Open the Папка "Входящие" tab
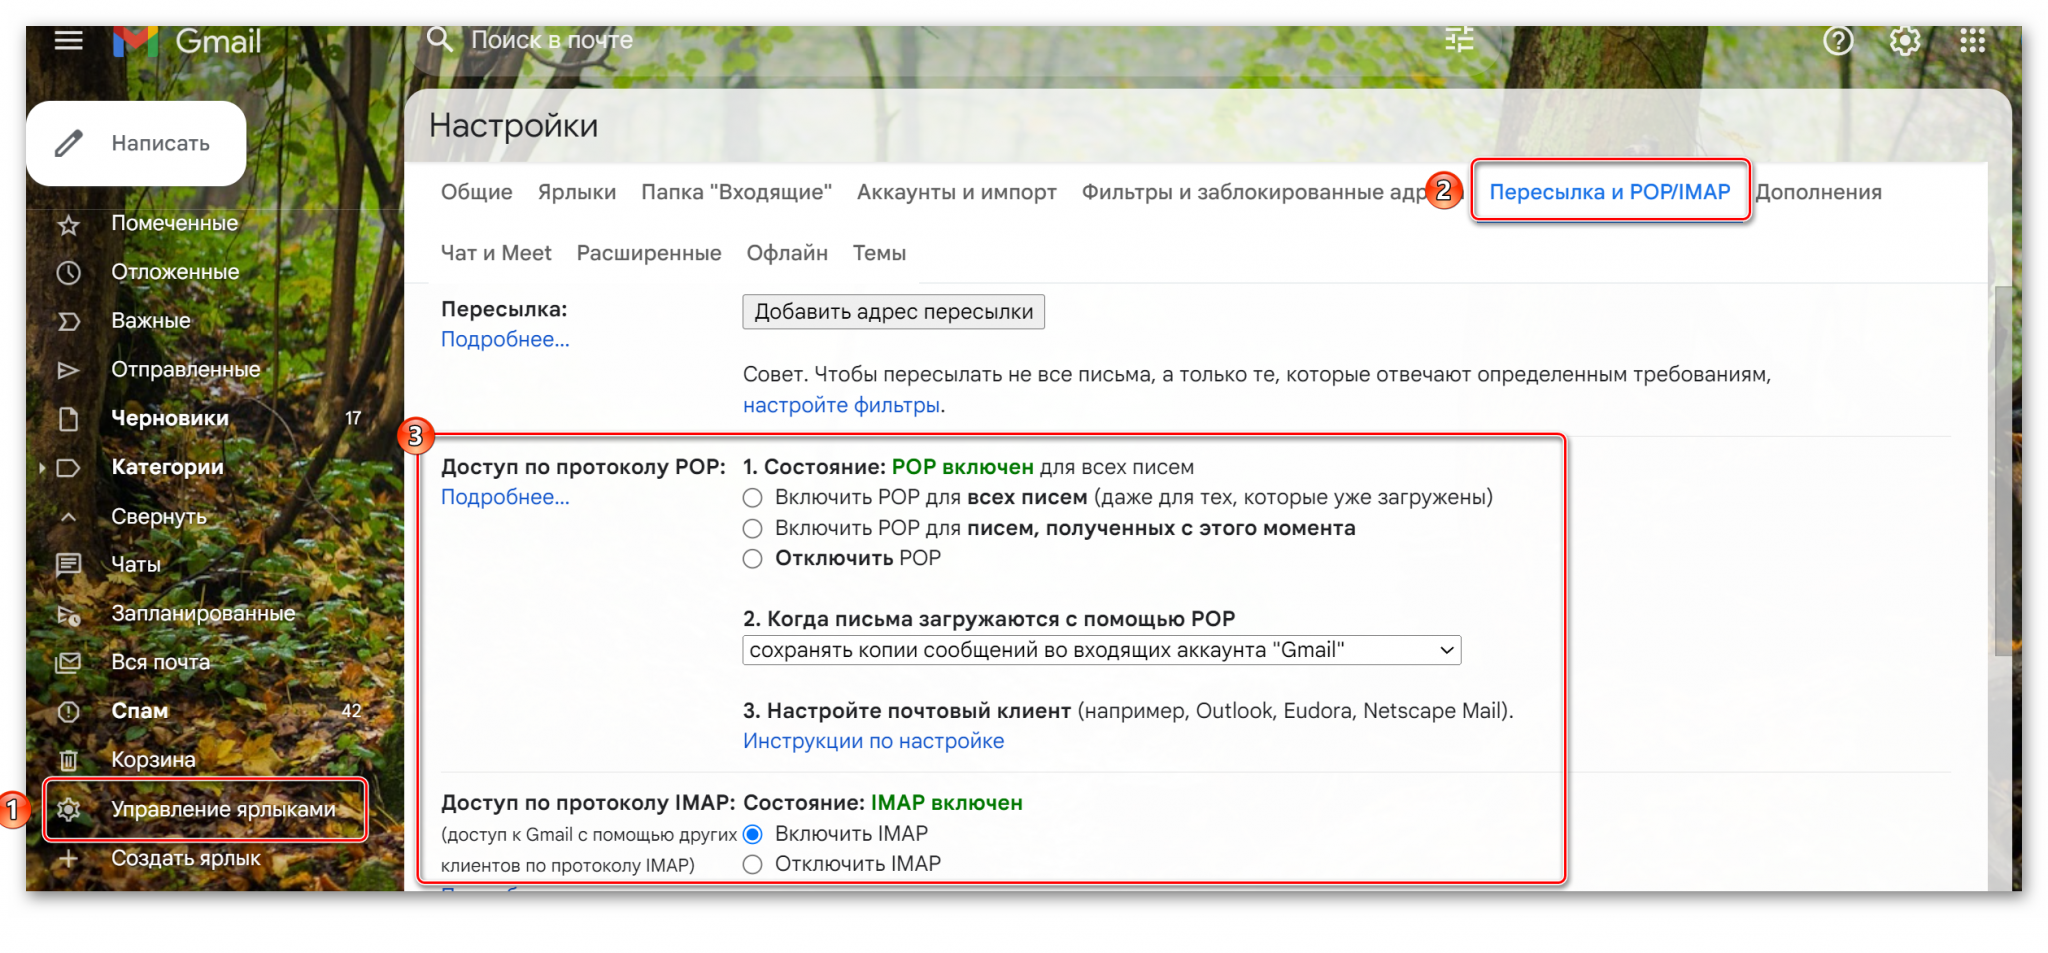Viewport: 2048px width, 953px height. (x=736, y=192)
